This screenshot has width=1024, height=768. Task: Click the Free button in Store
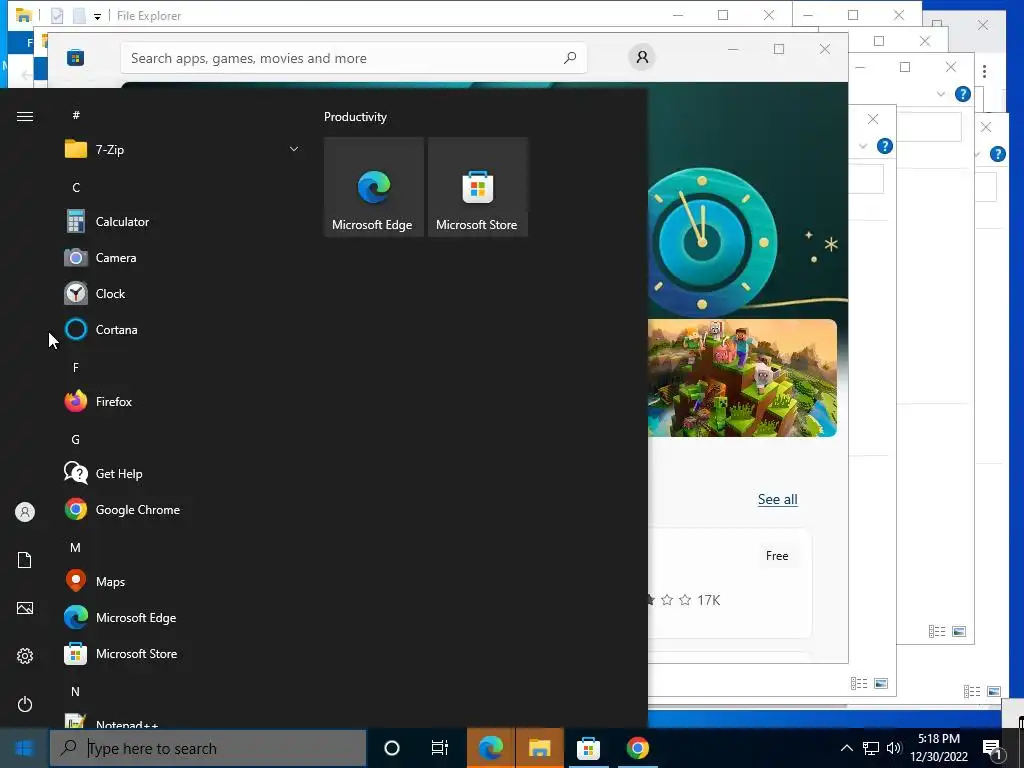(776, 556)
